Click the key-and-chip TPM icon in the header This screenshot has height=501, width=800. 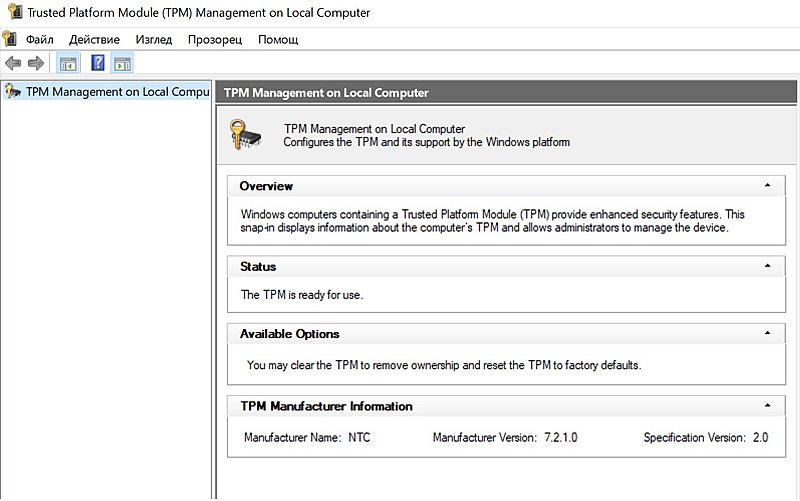pyautogui.click(x=246, y=135)
